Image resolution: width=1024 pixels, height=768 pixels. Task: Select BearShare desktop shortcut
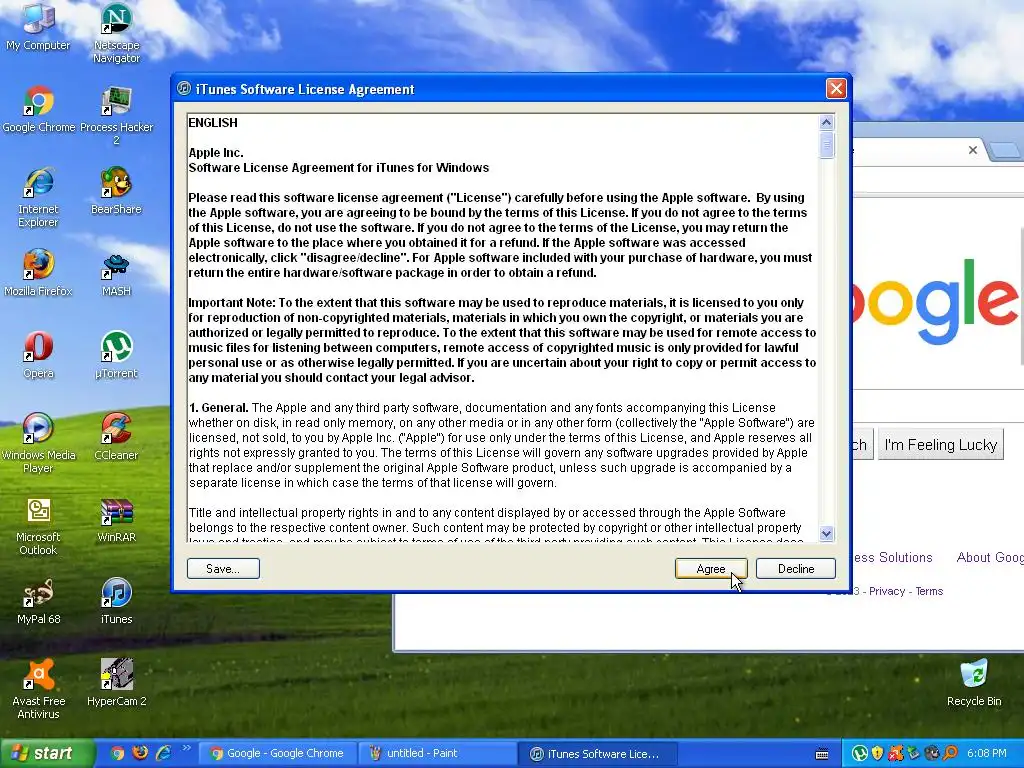click(x=116, y=191)
